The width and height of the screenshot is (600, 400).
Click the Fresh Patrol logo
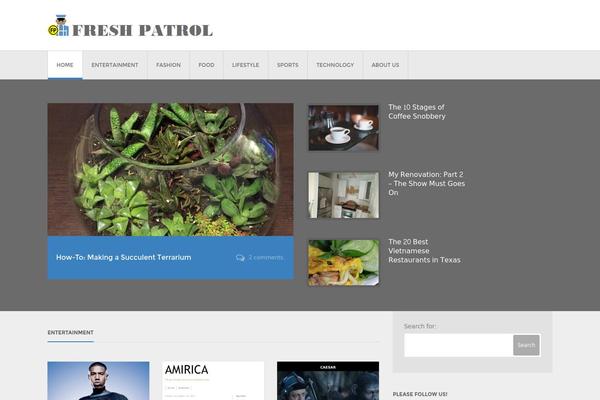pos(130,27)
